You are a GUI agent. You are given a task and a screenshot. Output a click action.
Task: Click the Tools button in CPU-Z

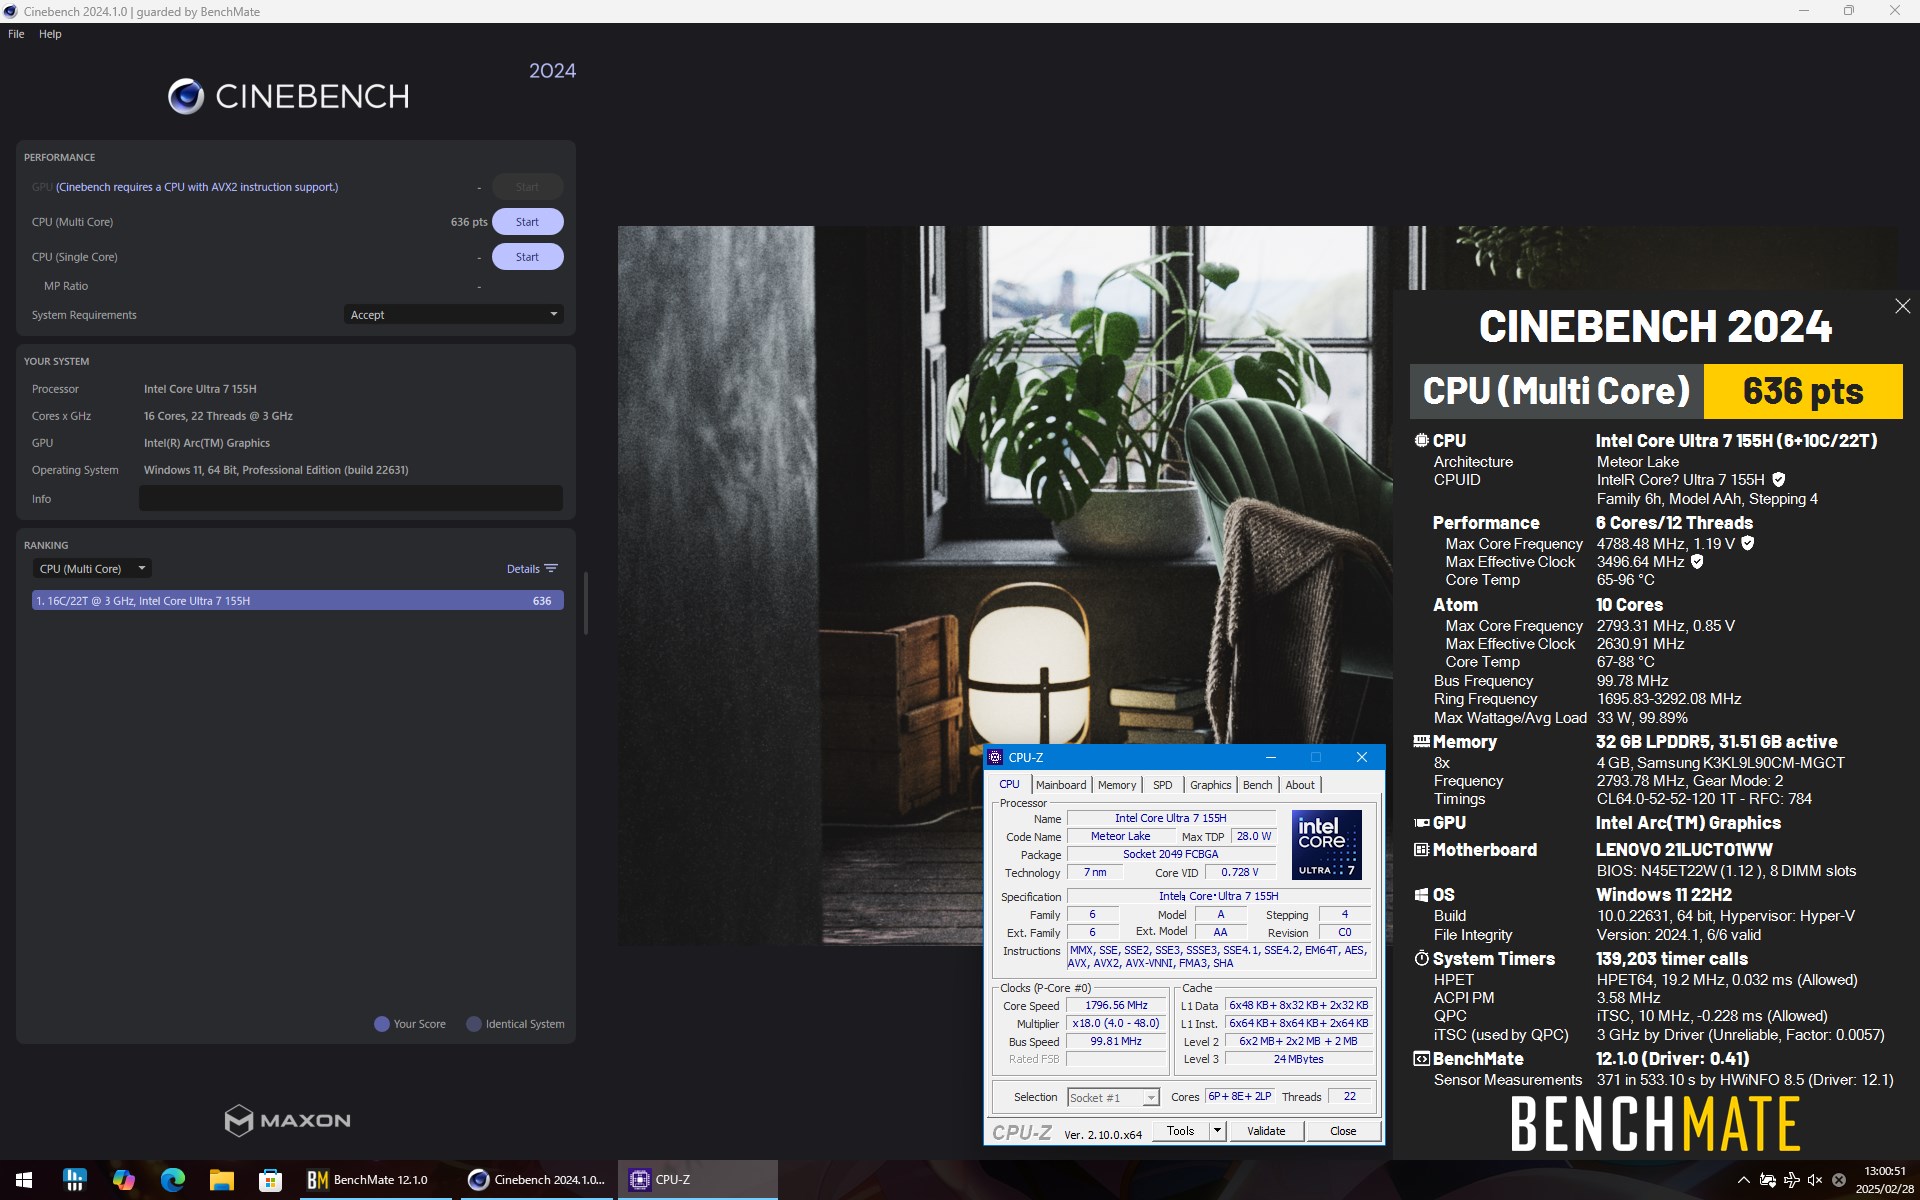tap(1180, 1131)
